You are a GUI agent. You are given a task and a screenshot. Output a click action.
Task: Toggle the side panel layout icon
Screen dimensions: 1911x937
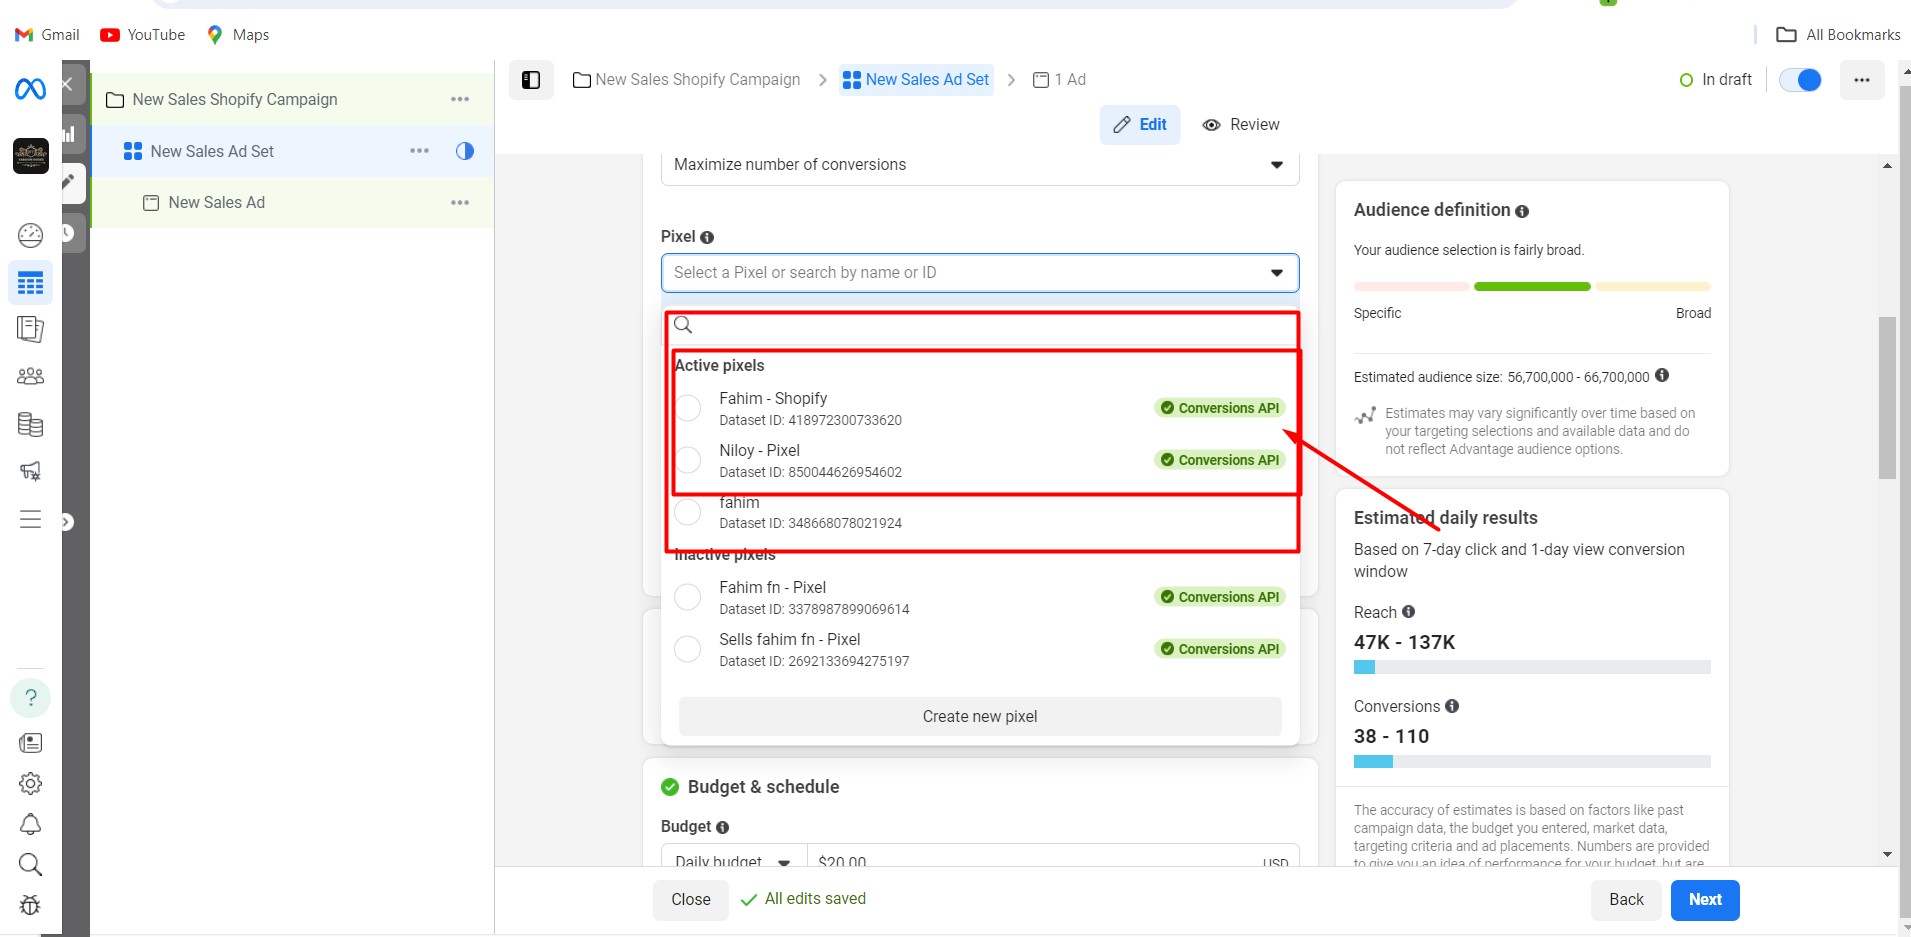[531, 80]
